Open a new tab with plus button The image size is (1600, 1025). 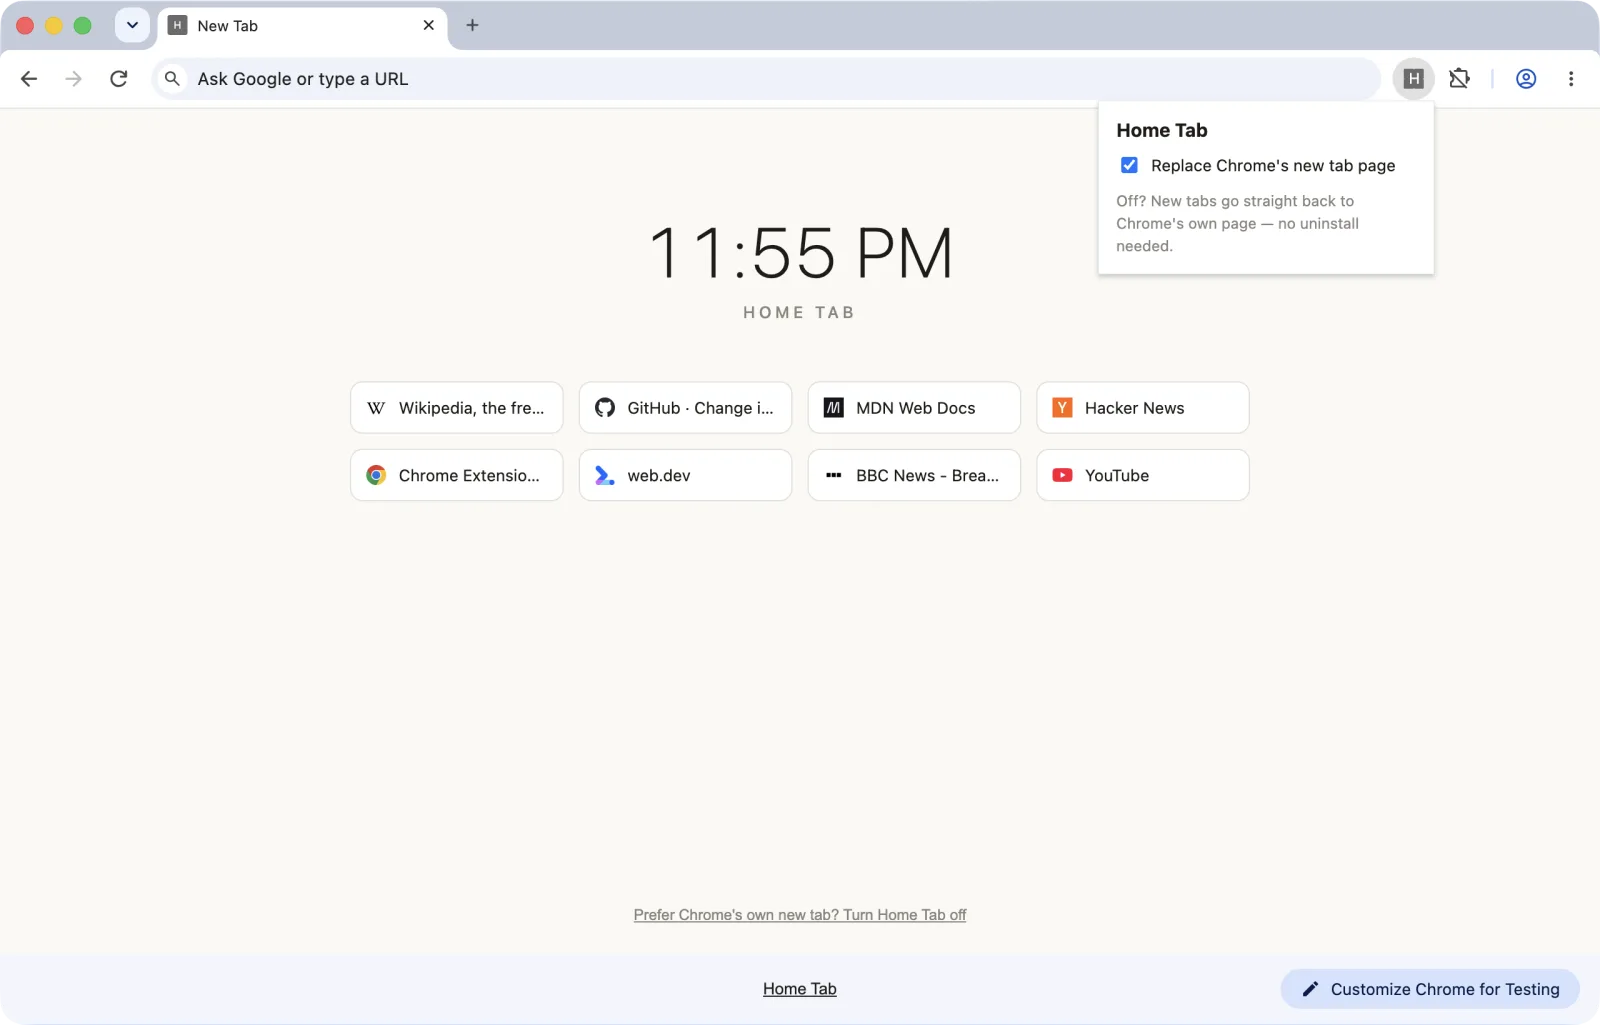472,25
